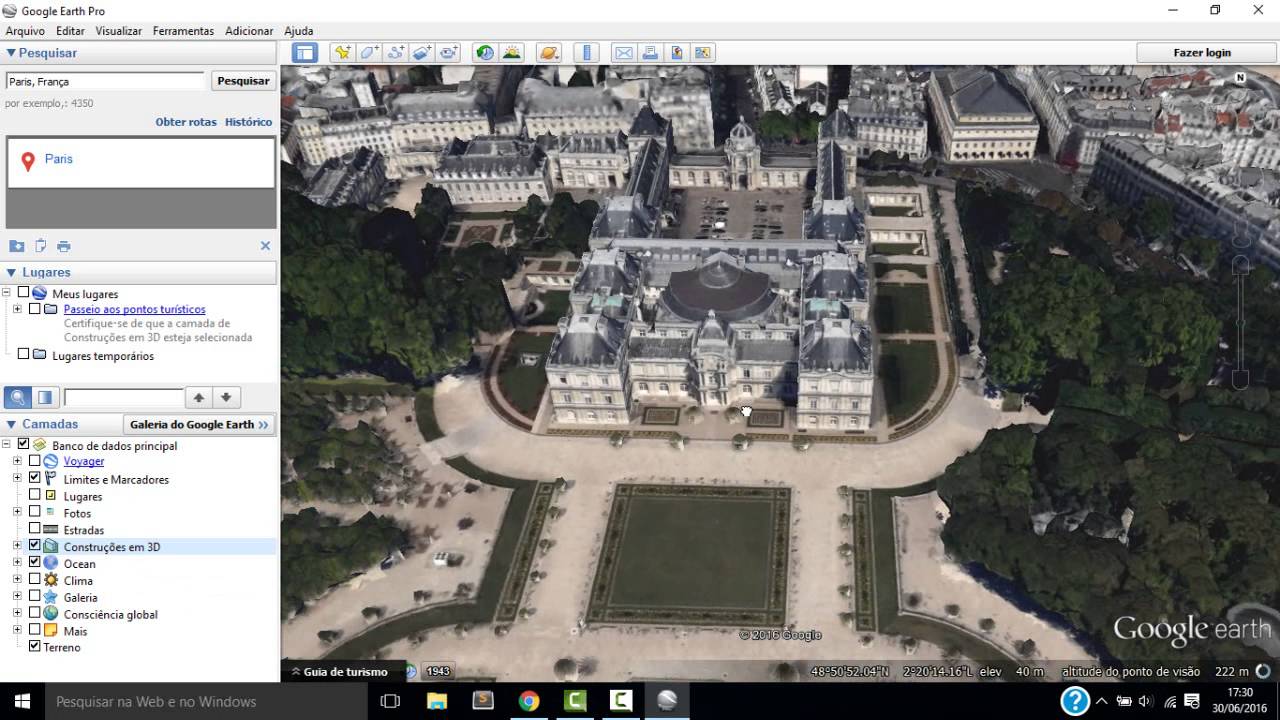Click the magnifier search icon in Lugares panel

coord(18,398)
